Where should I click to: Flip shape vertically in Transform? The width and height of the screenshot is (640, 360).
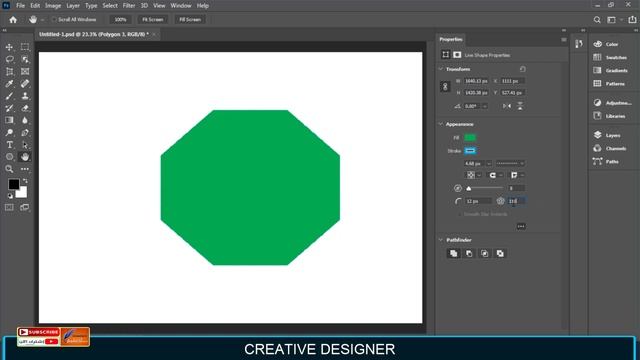click(520, 106)
